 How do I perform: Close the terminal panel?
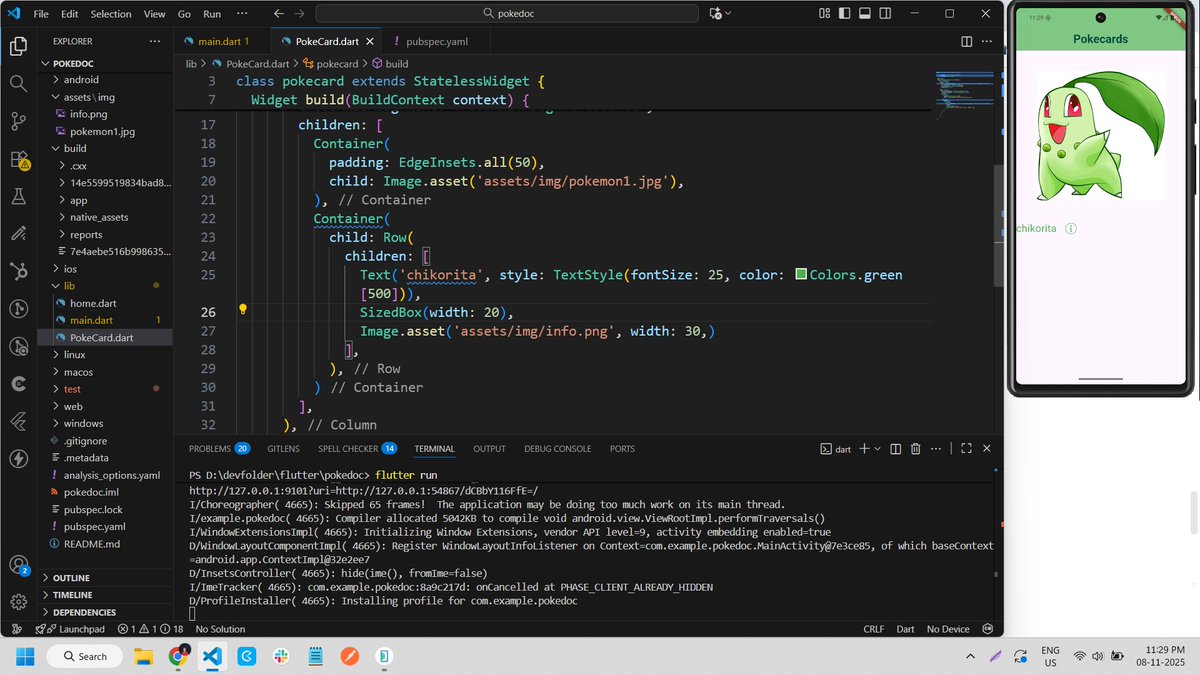click(x=987, y=449)
